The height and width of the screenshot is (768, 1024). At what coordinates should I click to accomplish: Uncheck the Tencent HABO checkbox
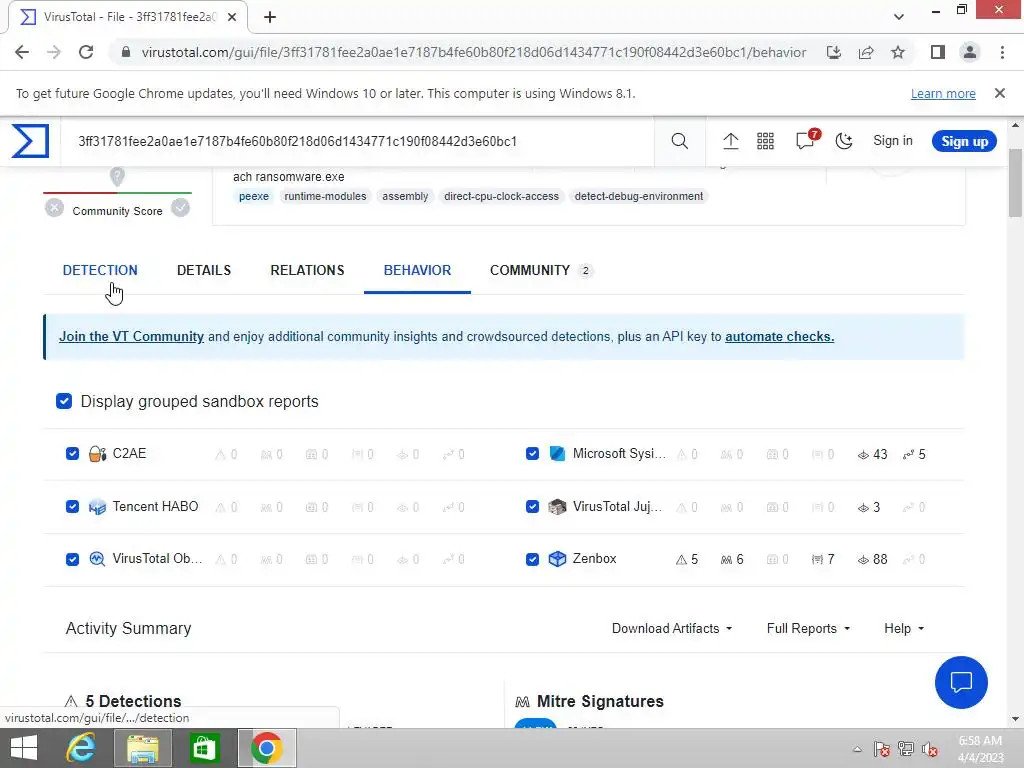coord(72,507)
